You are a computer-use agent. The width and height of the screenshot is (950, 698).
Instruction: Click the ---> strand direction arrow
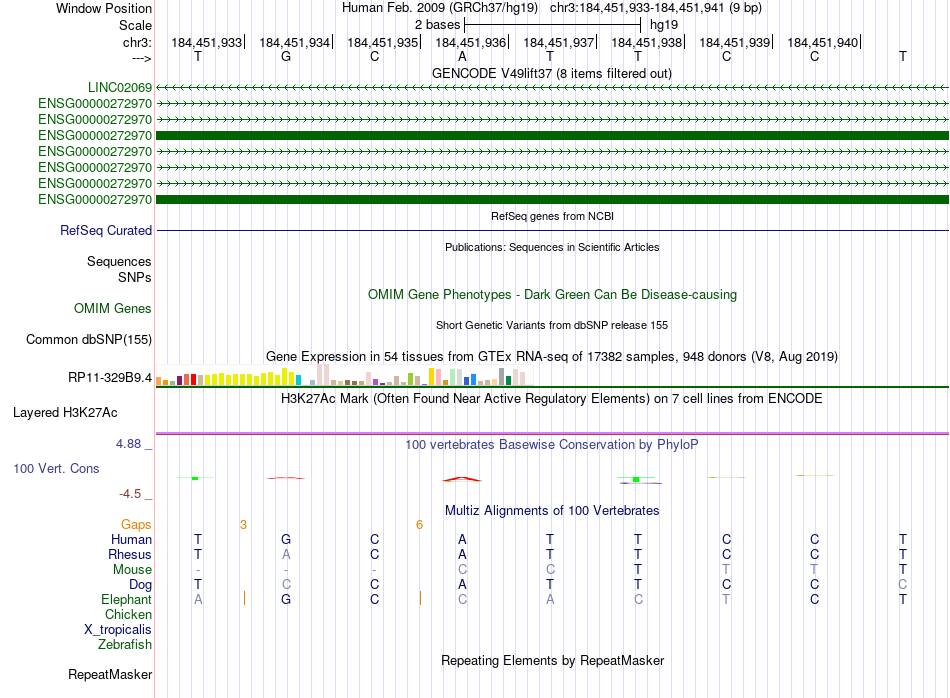[x=141, y=58]
